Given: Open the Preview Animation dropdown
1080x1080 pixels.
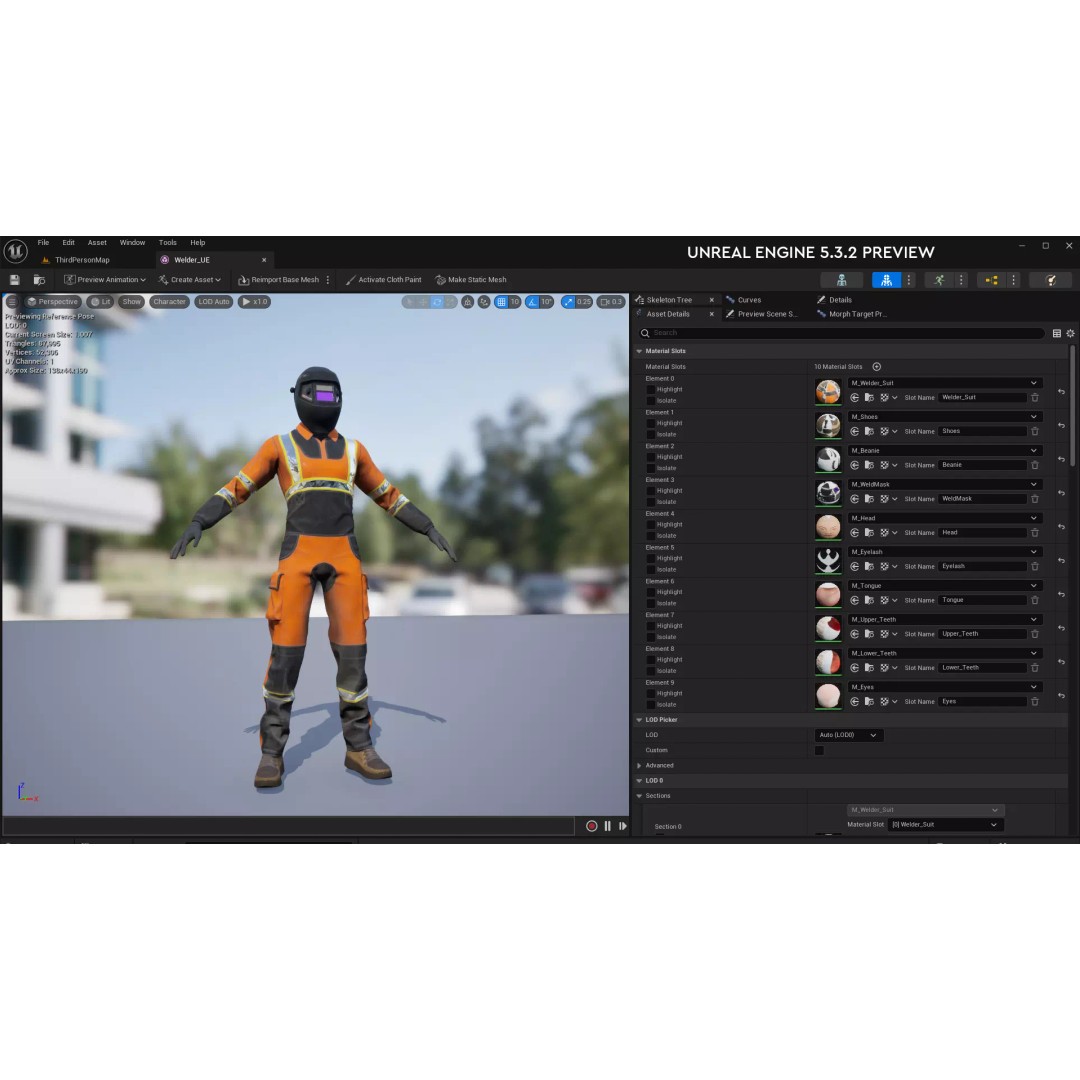Looking at the screenshot, I should point(105,280).
